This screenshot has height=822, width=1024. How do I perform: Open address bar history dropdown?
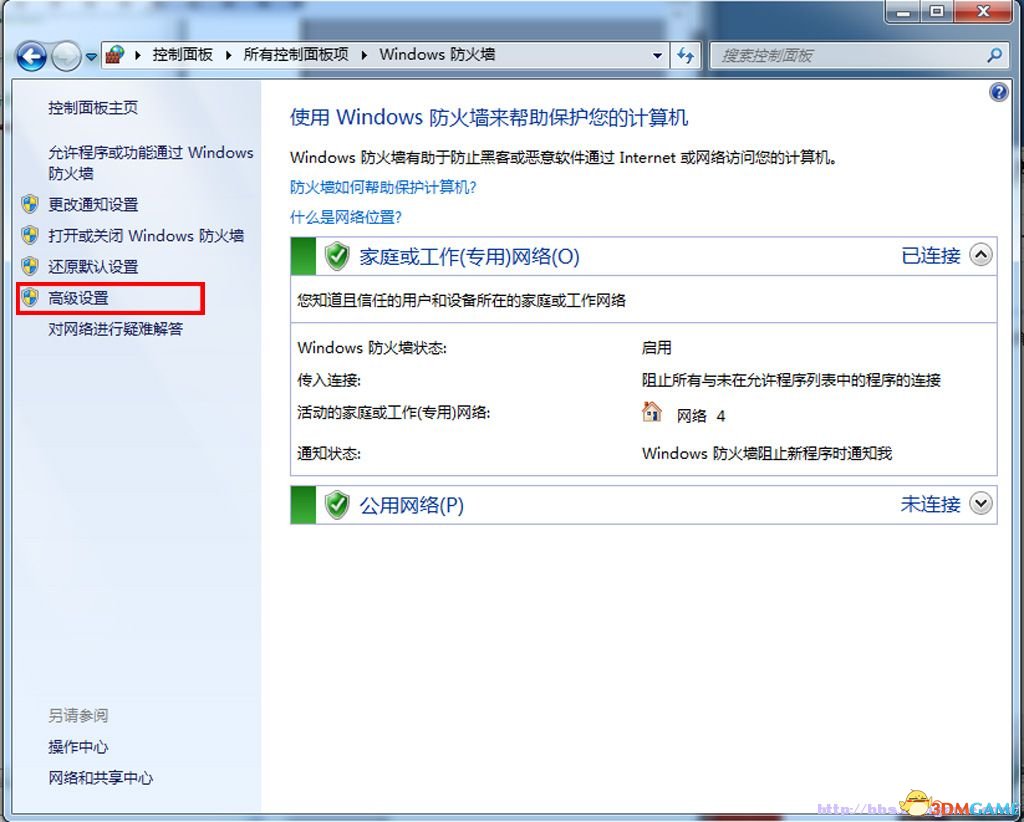coord(658,55)
